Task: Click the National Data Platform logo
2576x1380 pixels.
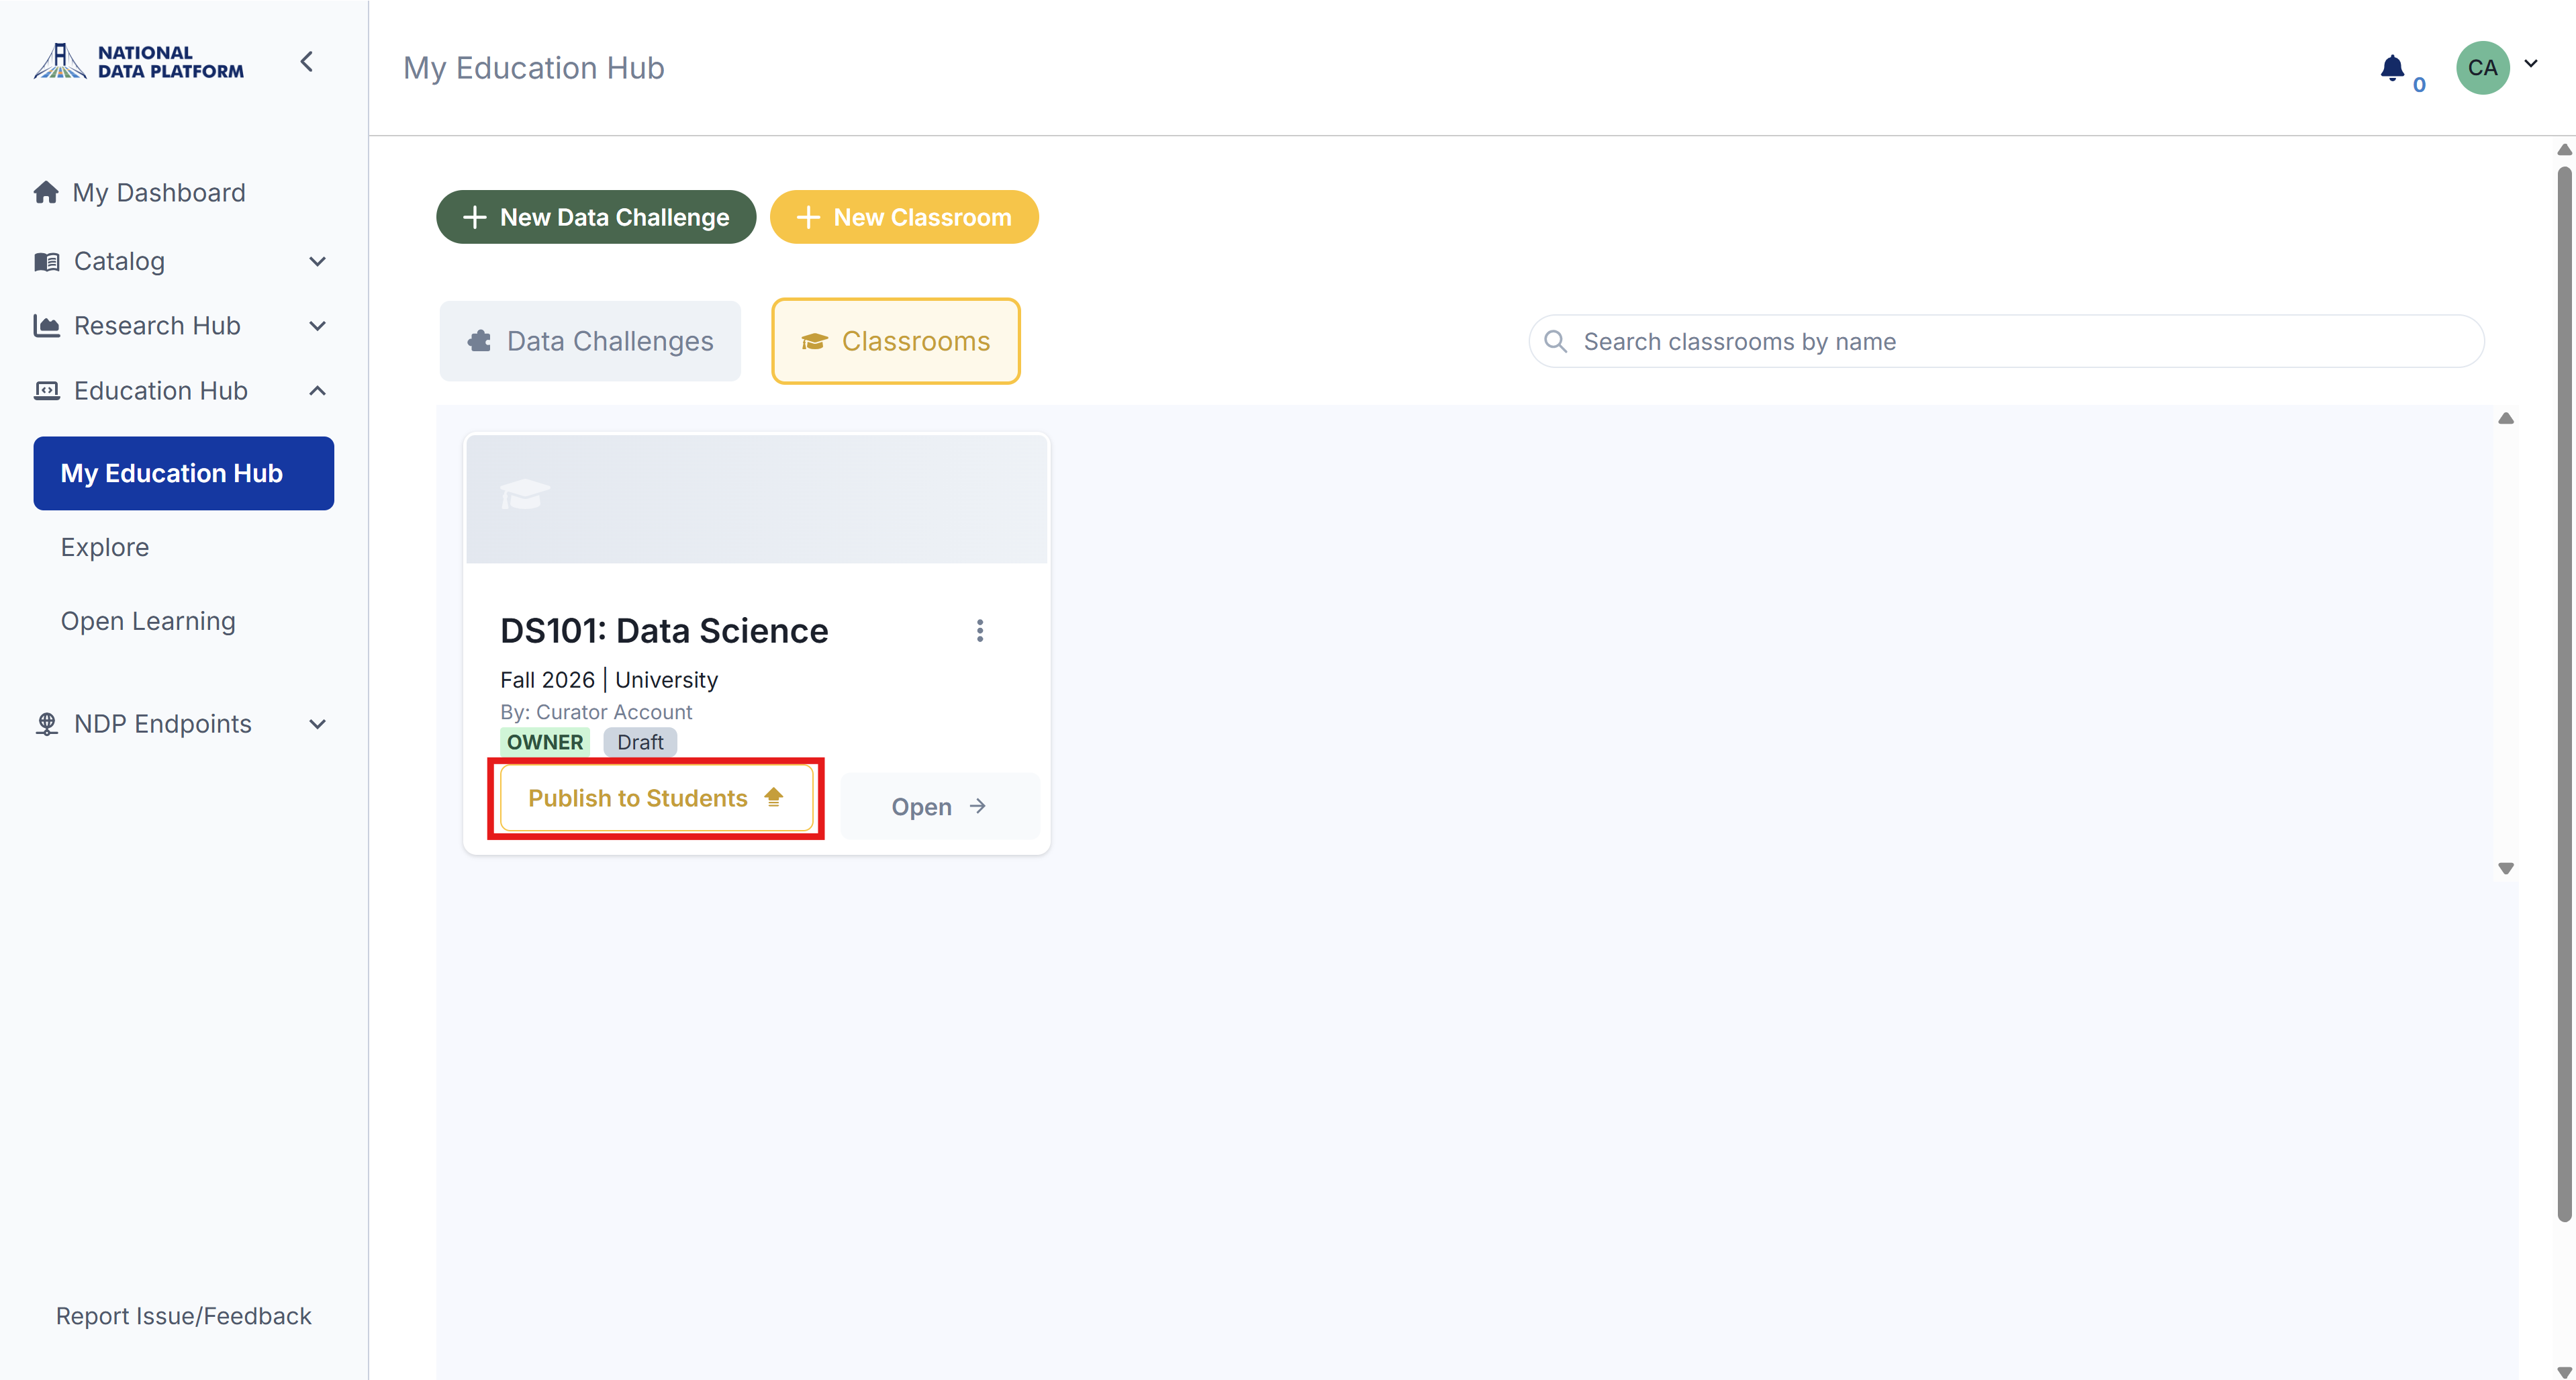Action: click(x=138, y=62)
